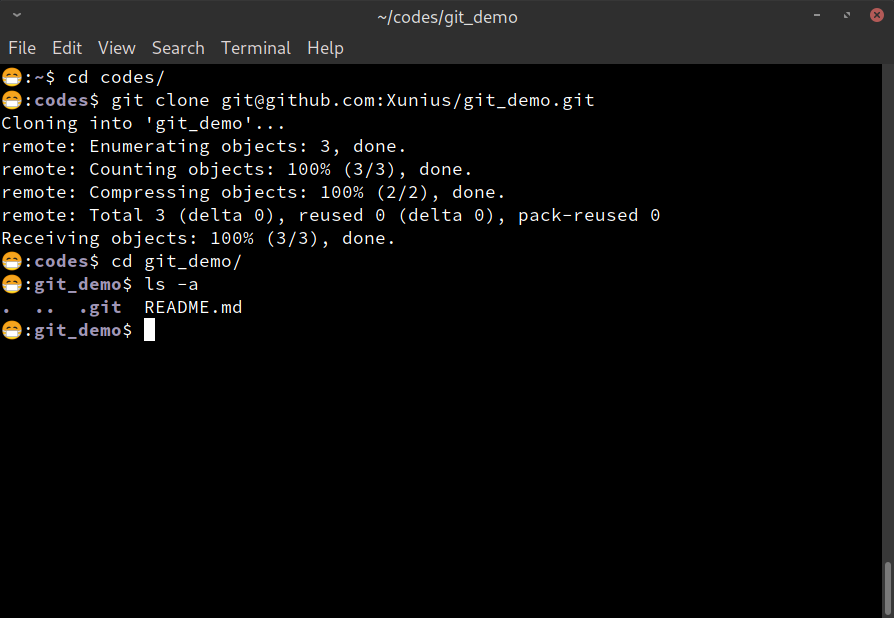Open the Help menu
Screen dimensions: 894x618
pyautogui.click(x=325, y=48)
